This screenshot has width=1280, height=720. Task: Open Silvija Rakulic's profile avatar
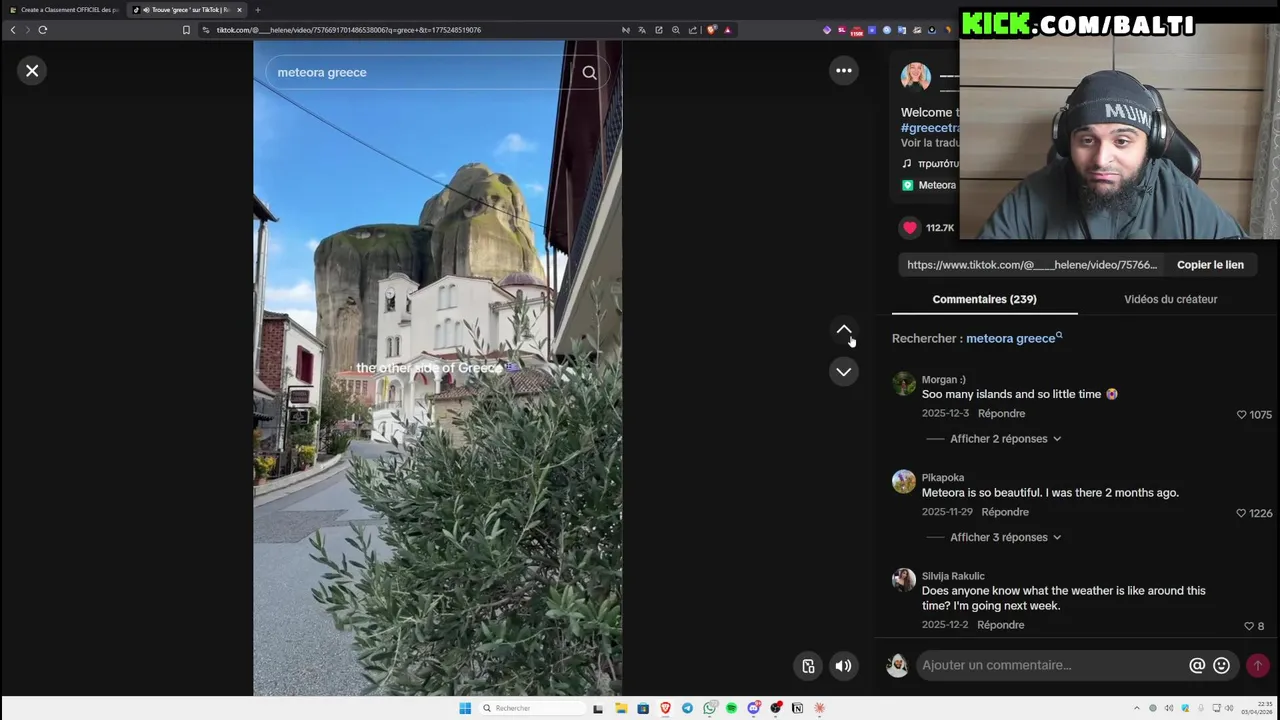pyautogui.click(x=904, y=580)
